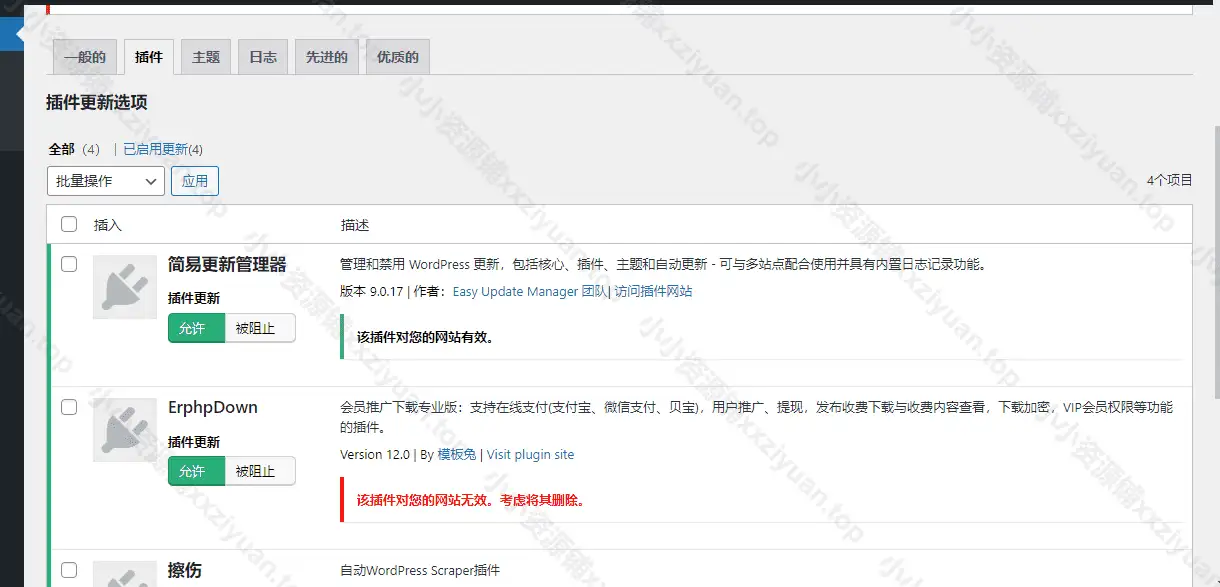Tick the select-all checkbox in table header

(69, 224)
